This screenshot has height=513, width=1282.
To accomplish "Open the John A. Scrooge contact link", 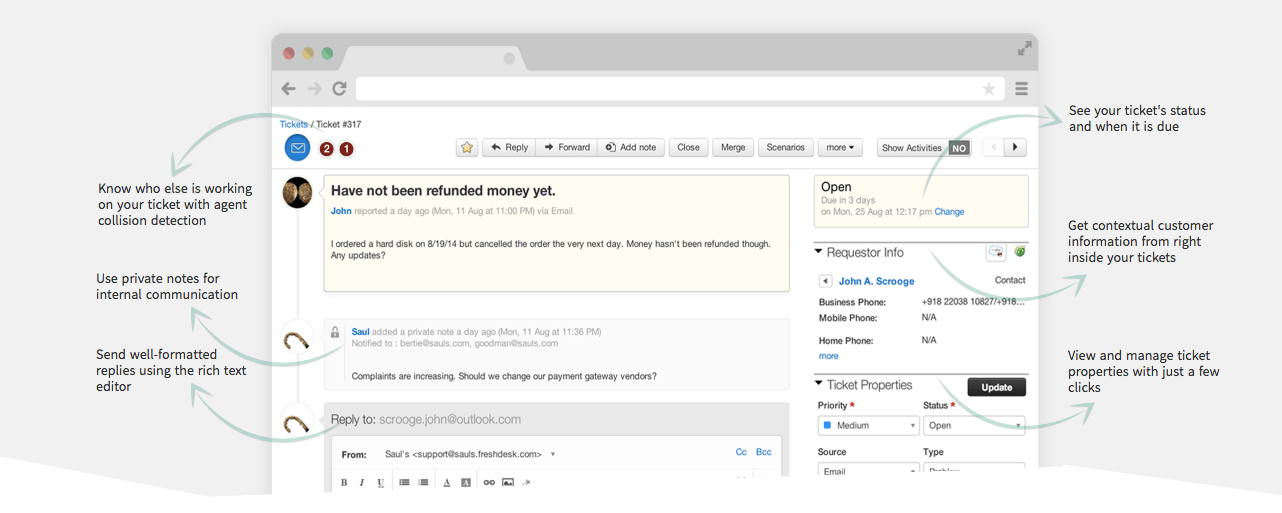I will point(876,281).
